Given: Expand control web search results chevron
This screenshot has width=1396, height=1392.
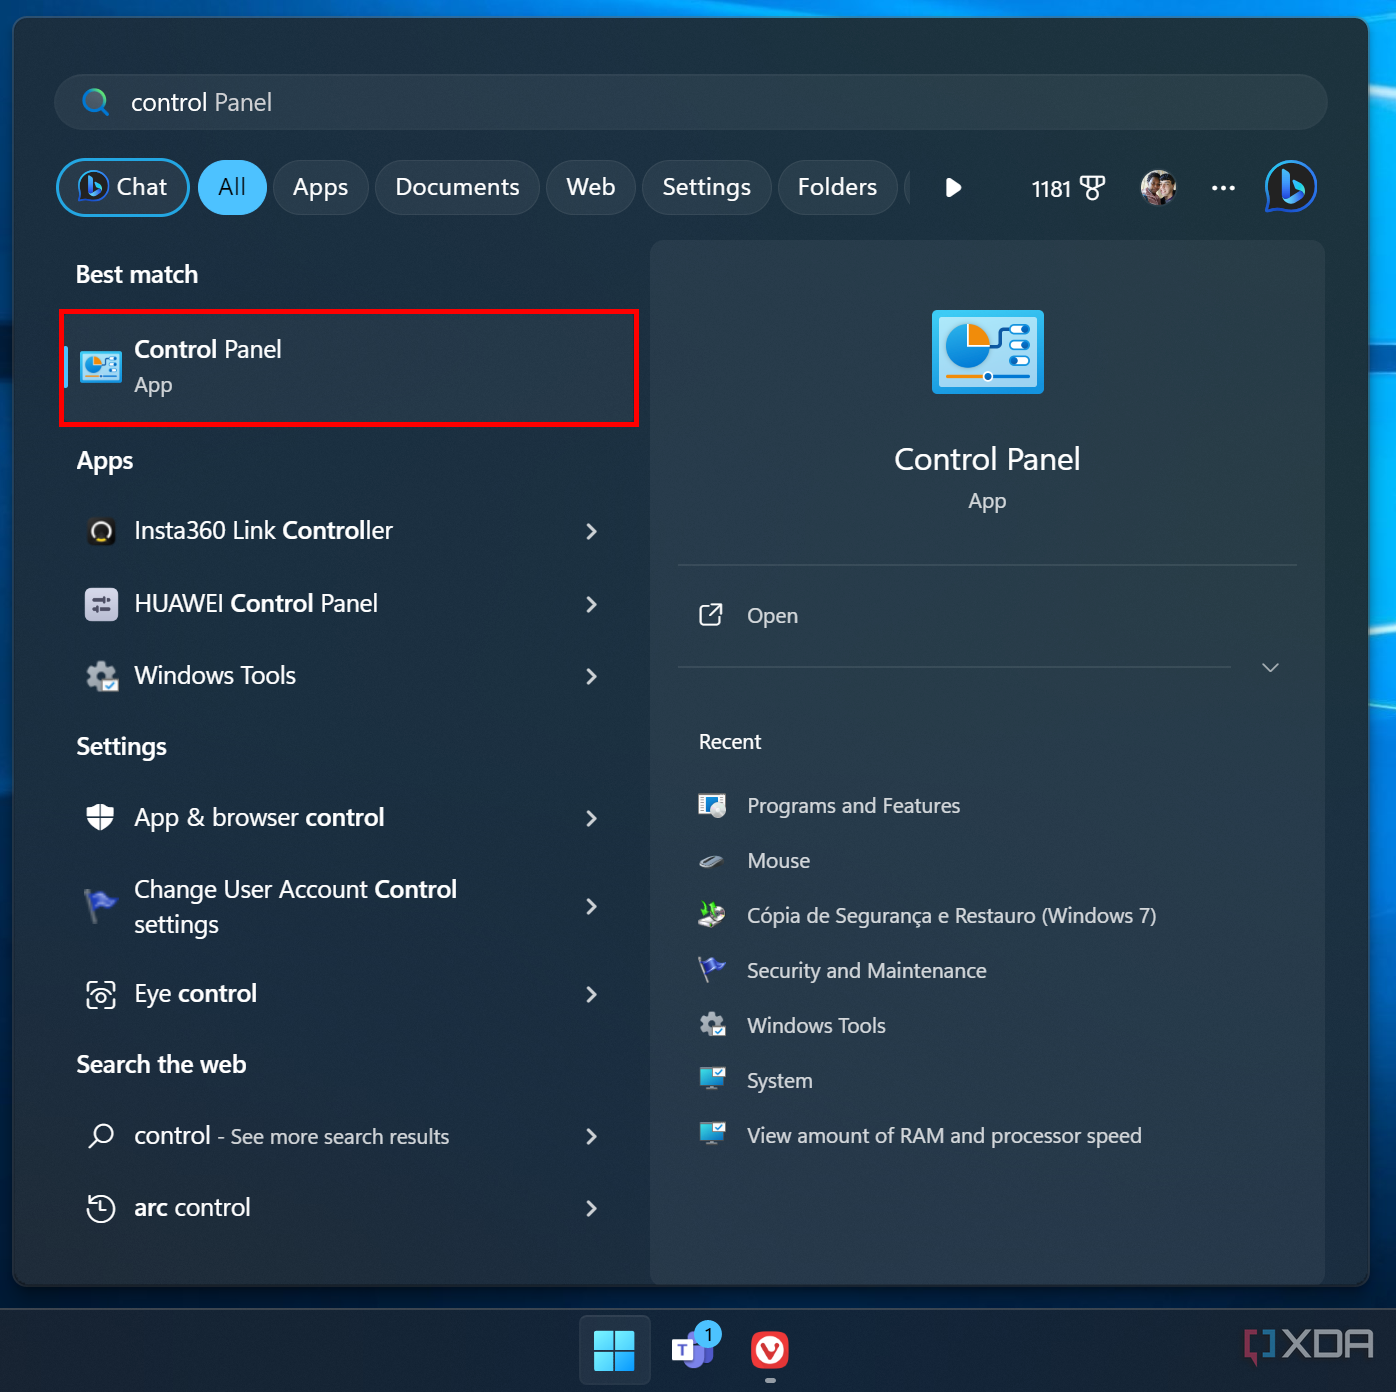Looking at the screenshot, I should coord(591,1136).
